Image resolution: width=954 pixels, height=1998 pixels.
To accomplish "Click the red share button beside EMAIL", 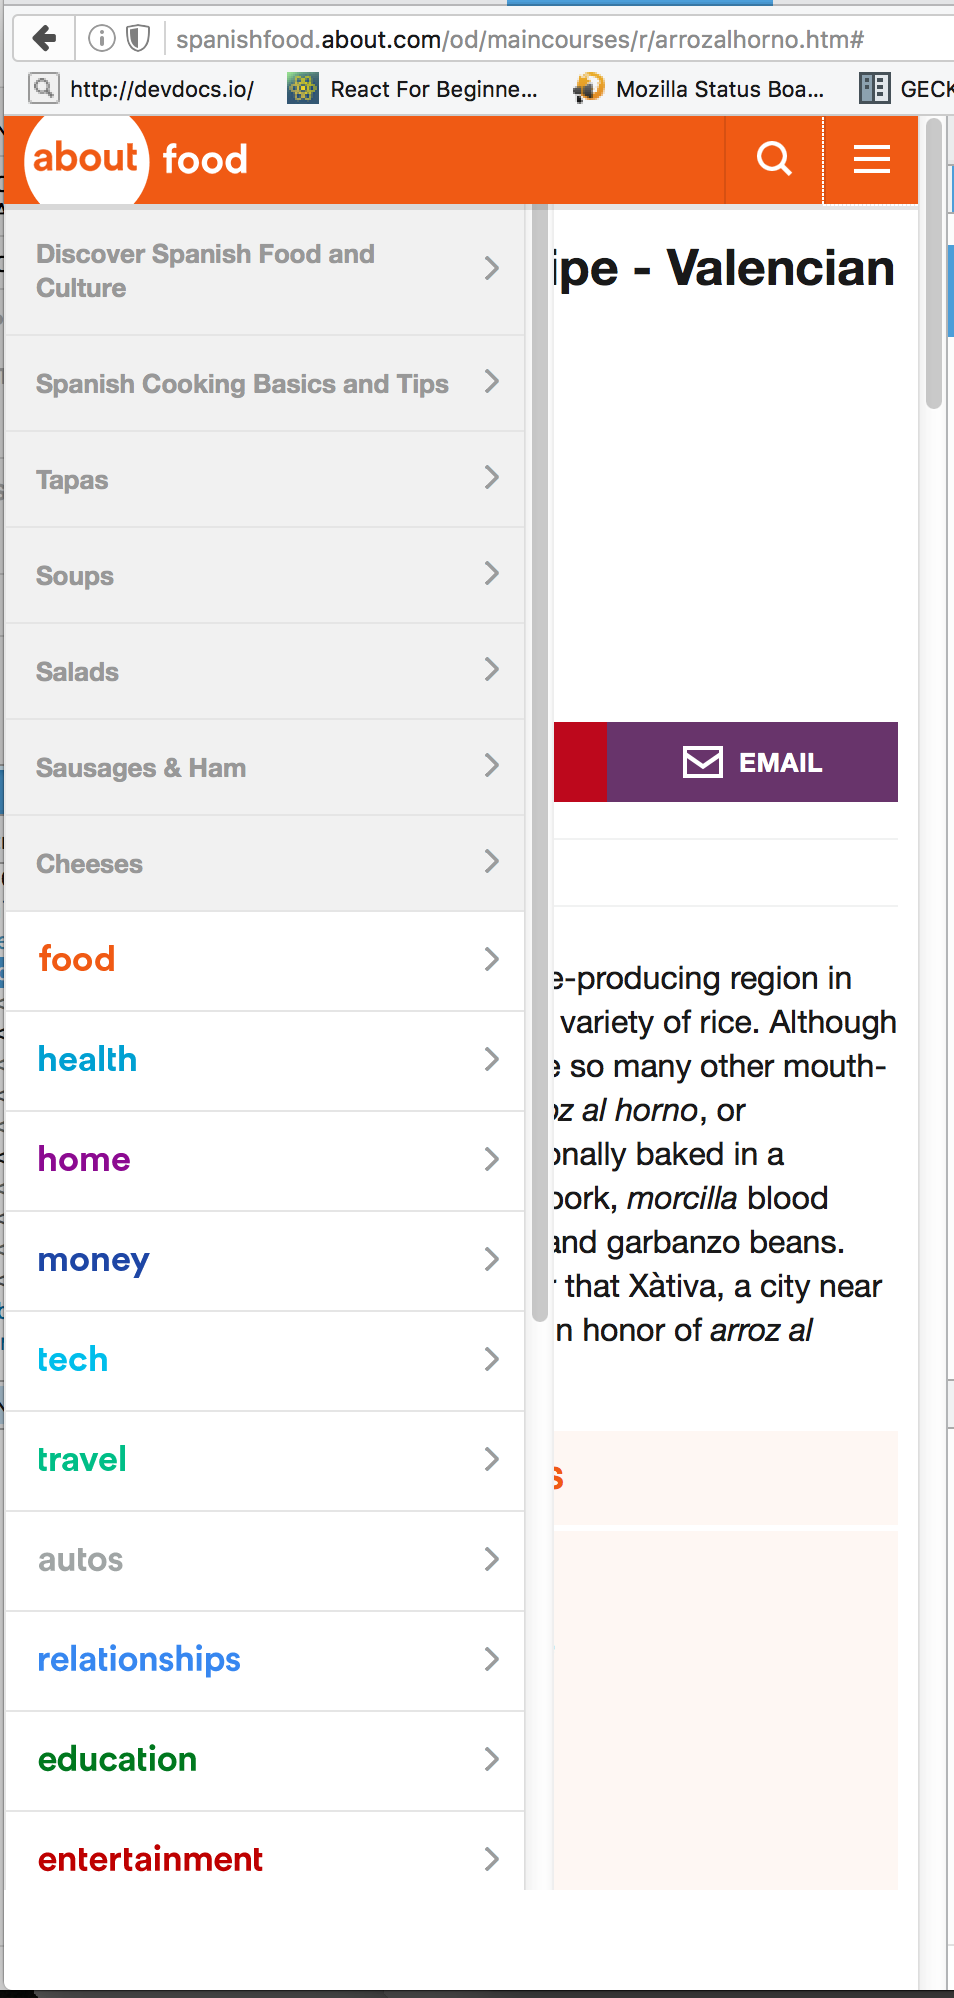I will pyautogui.click(x=580, y=762).
